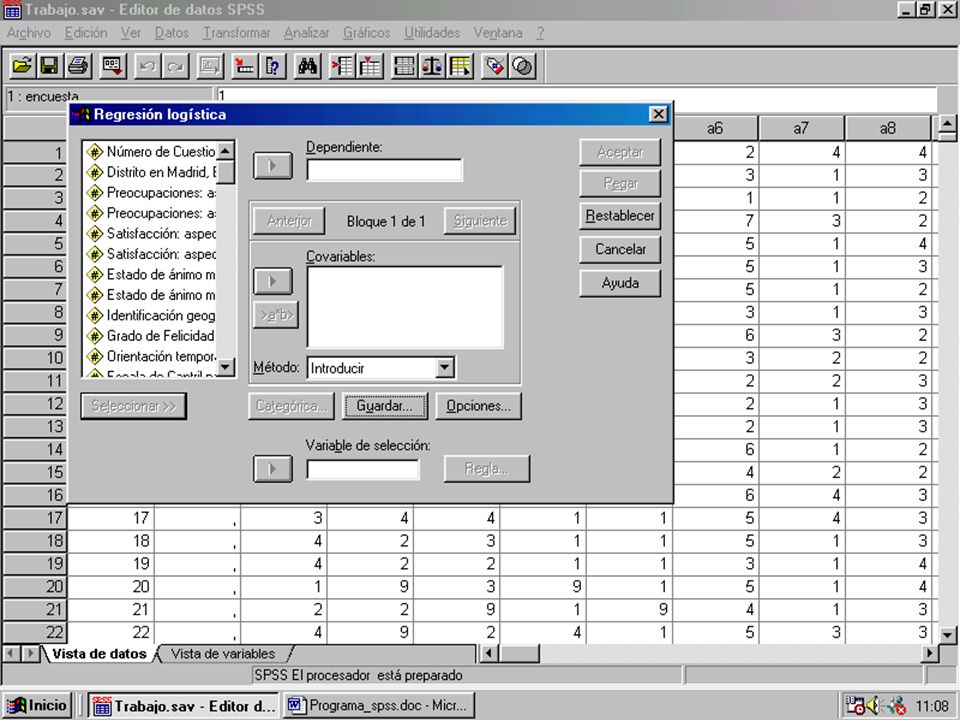Switch to Programa_spss.doc taskbar window
Screen dimensions: 960x720
378,705
